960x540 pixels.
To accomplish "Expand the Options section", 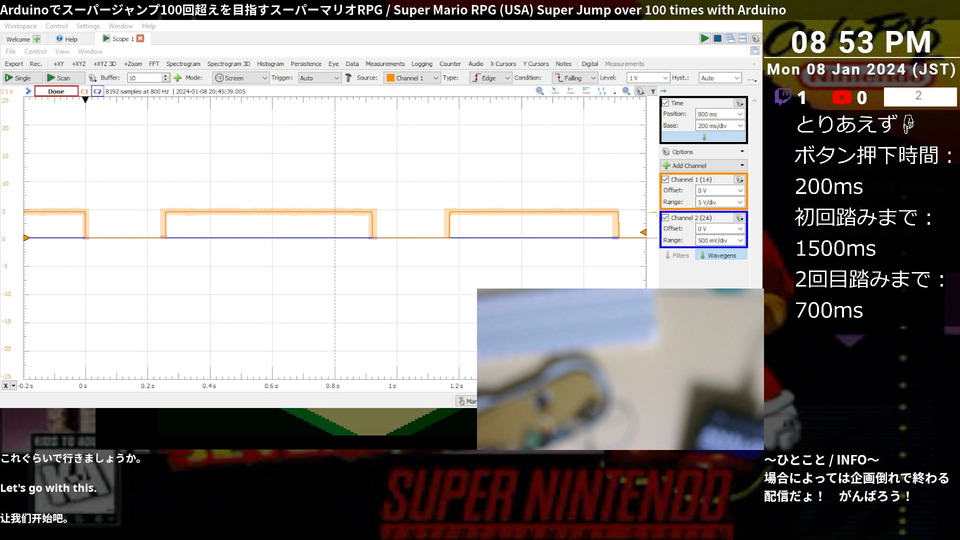I will (703, 151).
